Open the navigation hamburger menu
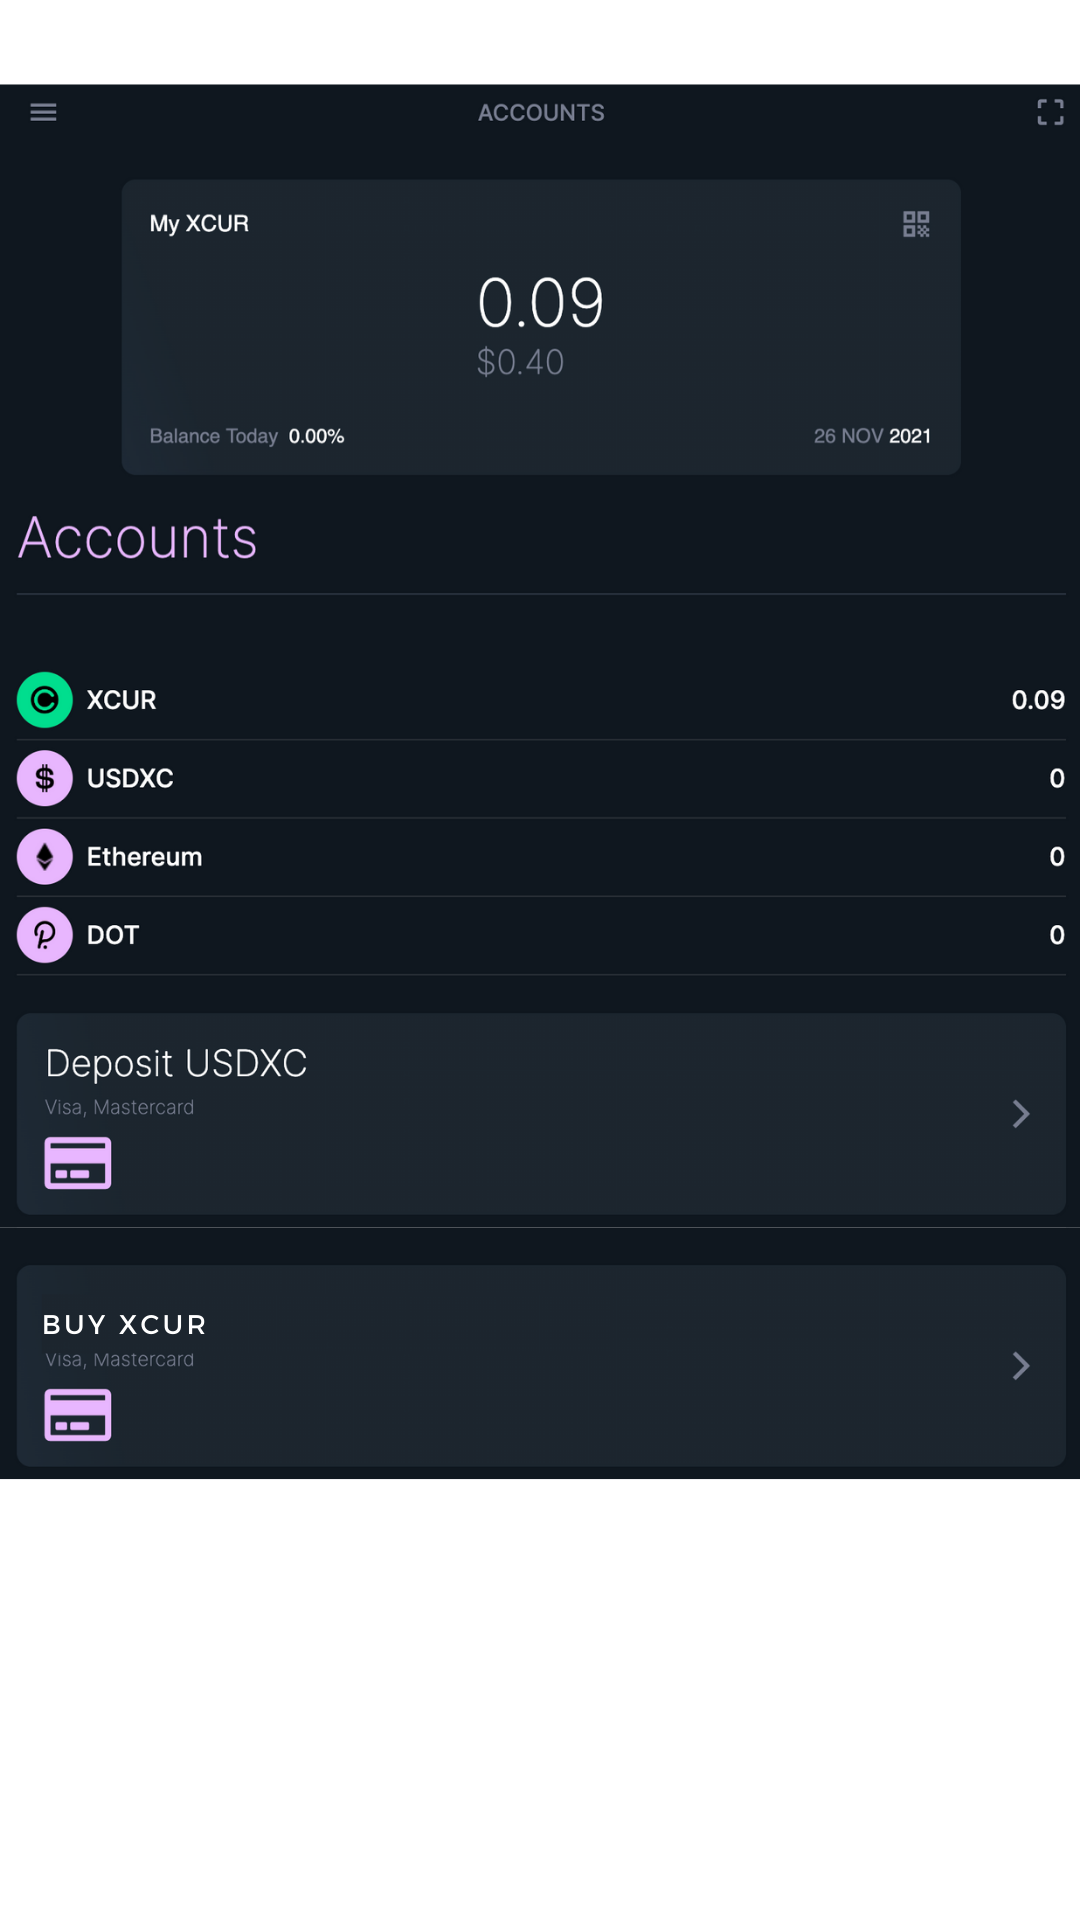 pyautogui.click(x=43, y=112)
